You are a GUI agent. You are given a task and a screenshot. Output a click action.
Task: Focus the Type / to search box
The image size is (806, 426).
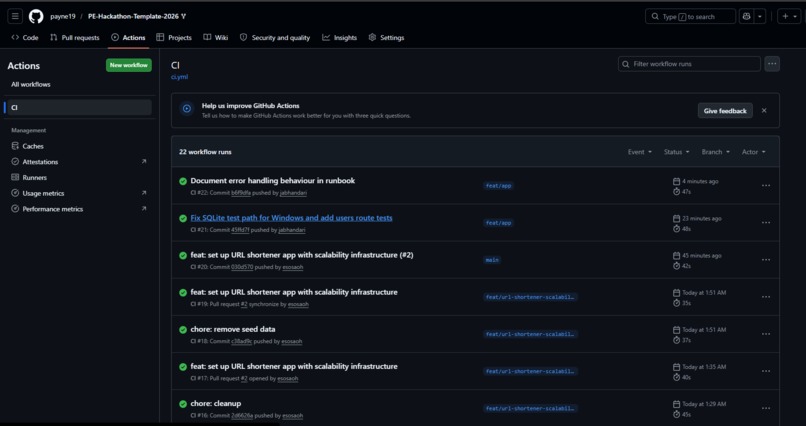[x=690, y=16]
